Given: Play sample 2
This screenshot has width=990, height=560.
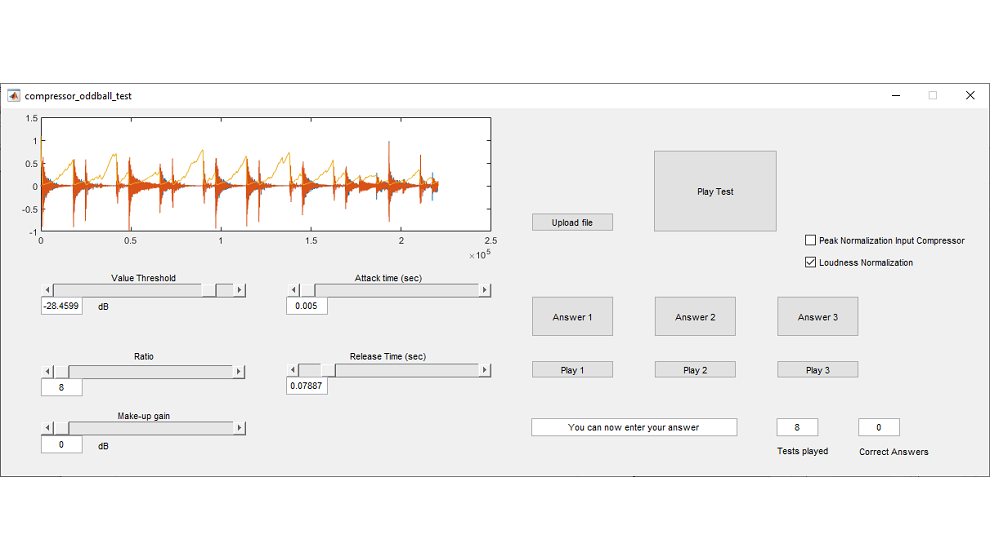Looking at the screenshot, I should point(695,370).
